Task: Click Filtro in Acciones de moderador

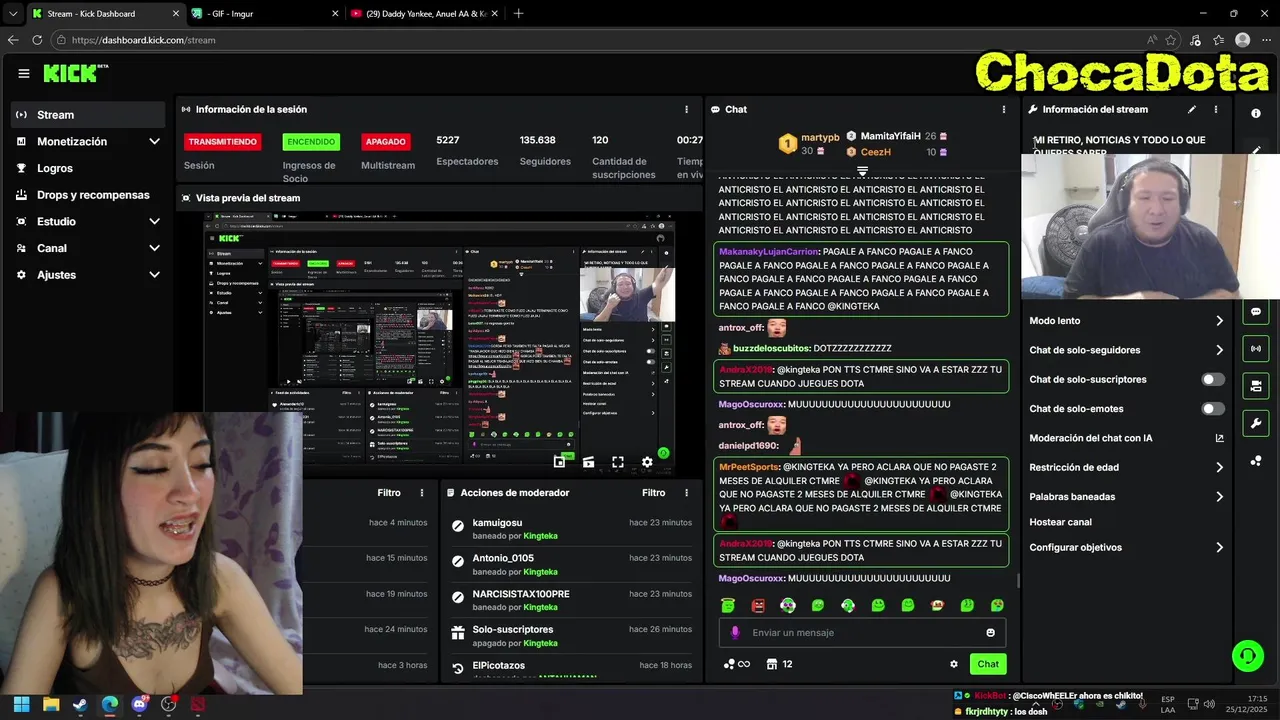Action: pyautogui.click(x=653, y=493)
